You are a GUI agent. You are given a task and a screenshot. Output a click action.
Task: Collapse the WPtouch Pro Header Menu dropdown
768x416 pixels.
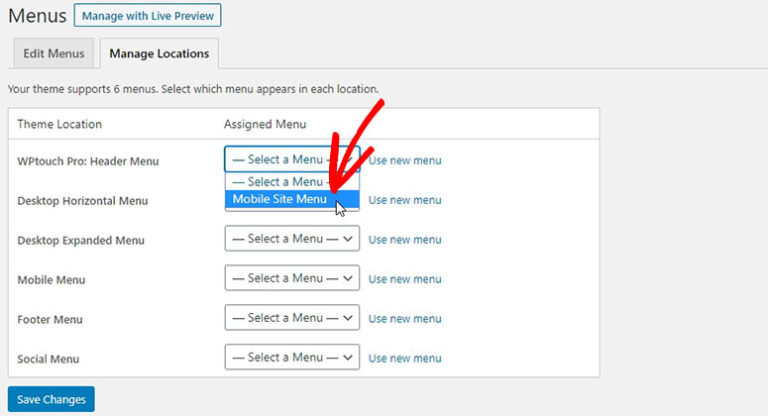[x=291, y=160]
